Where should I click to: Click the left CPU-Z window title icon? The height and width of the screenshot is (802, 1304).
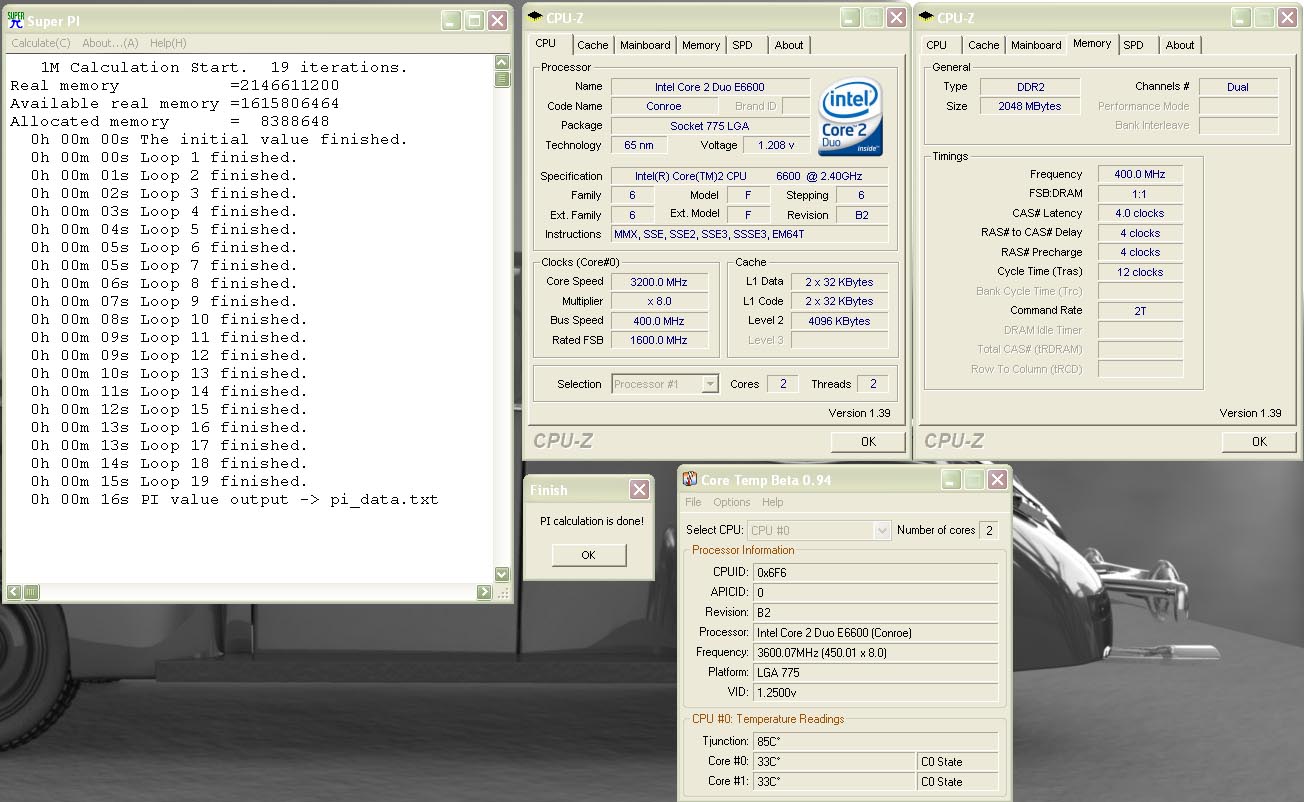pos(536,18)
